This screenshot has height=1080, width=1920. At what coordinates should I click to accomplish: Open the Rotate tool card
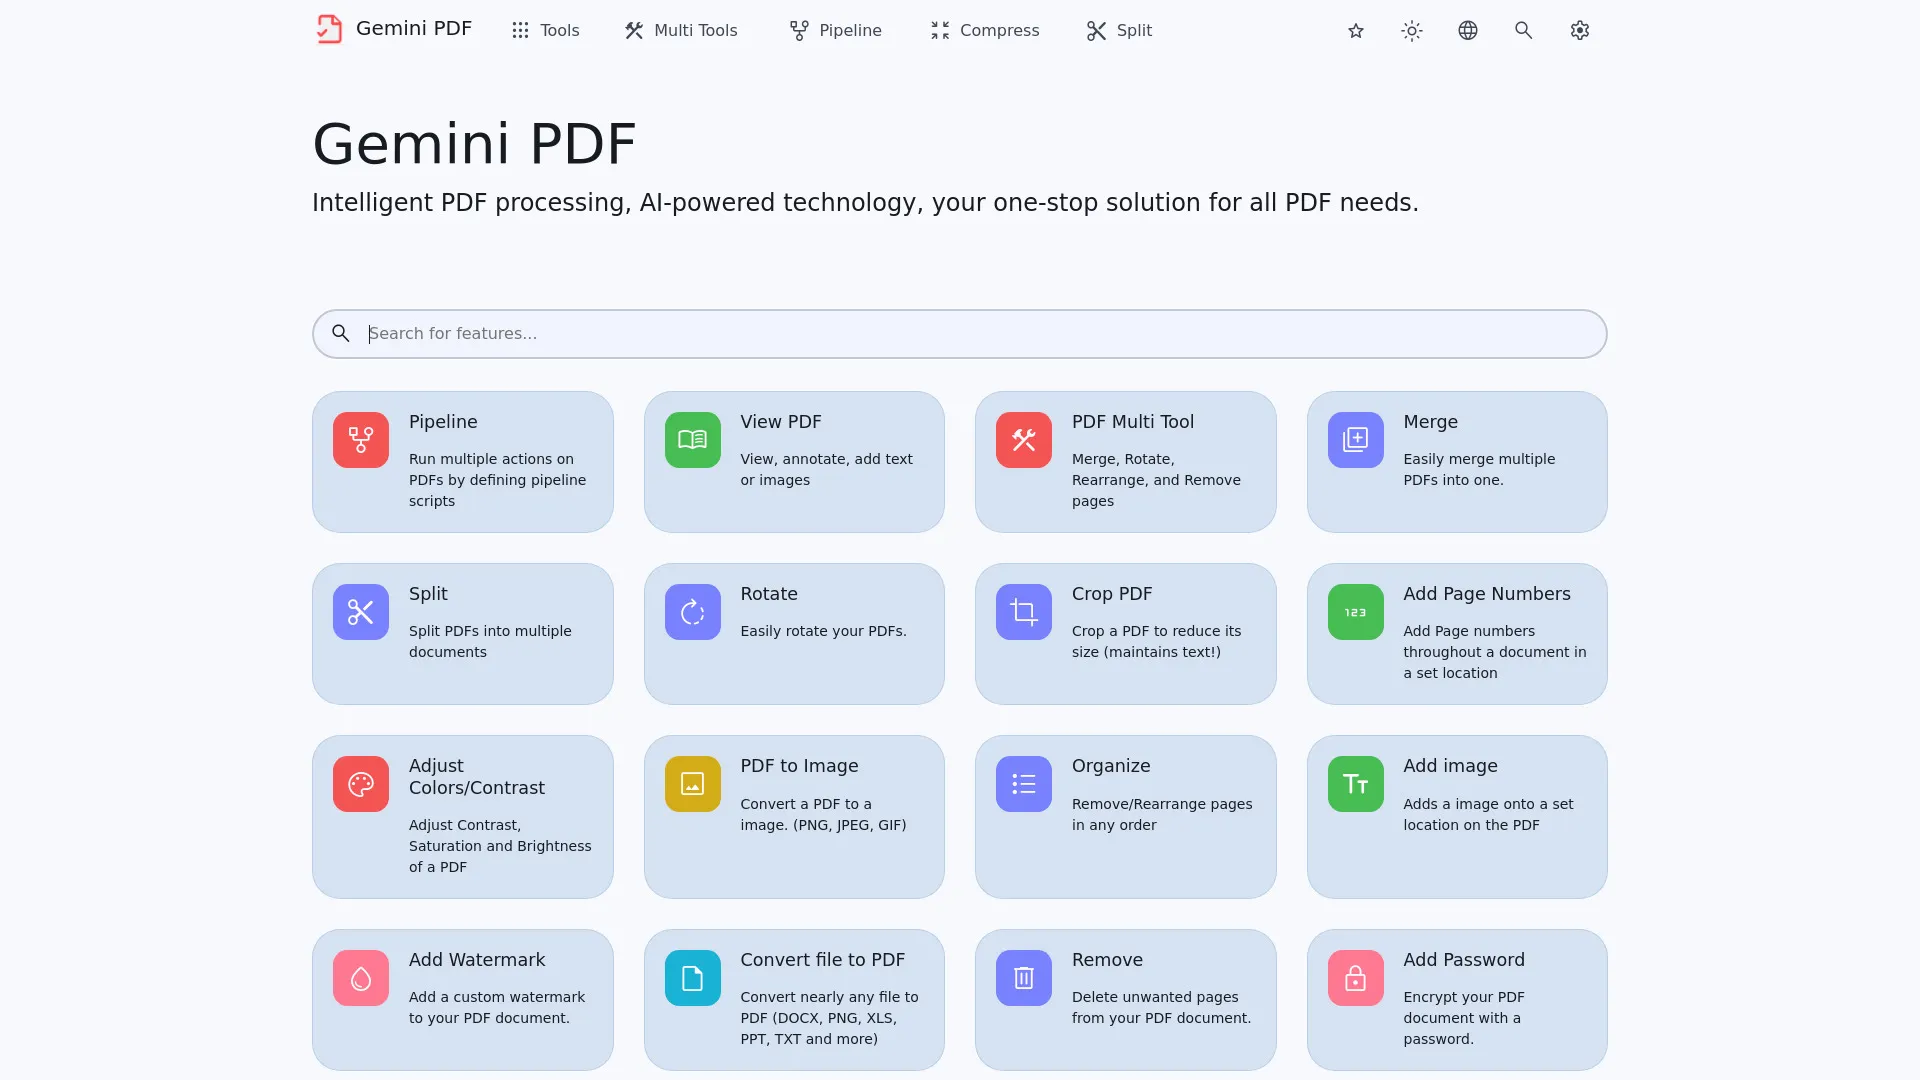pyautogui.click(x=794, y=633)
